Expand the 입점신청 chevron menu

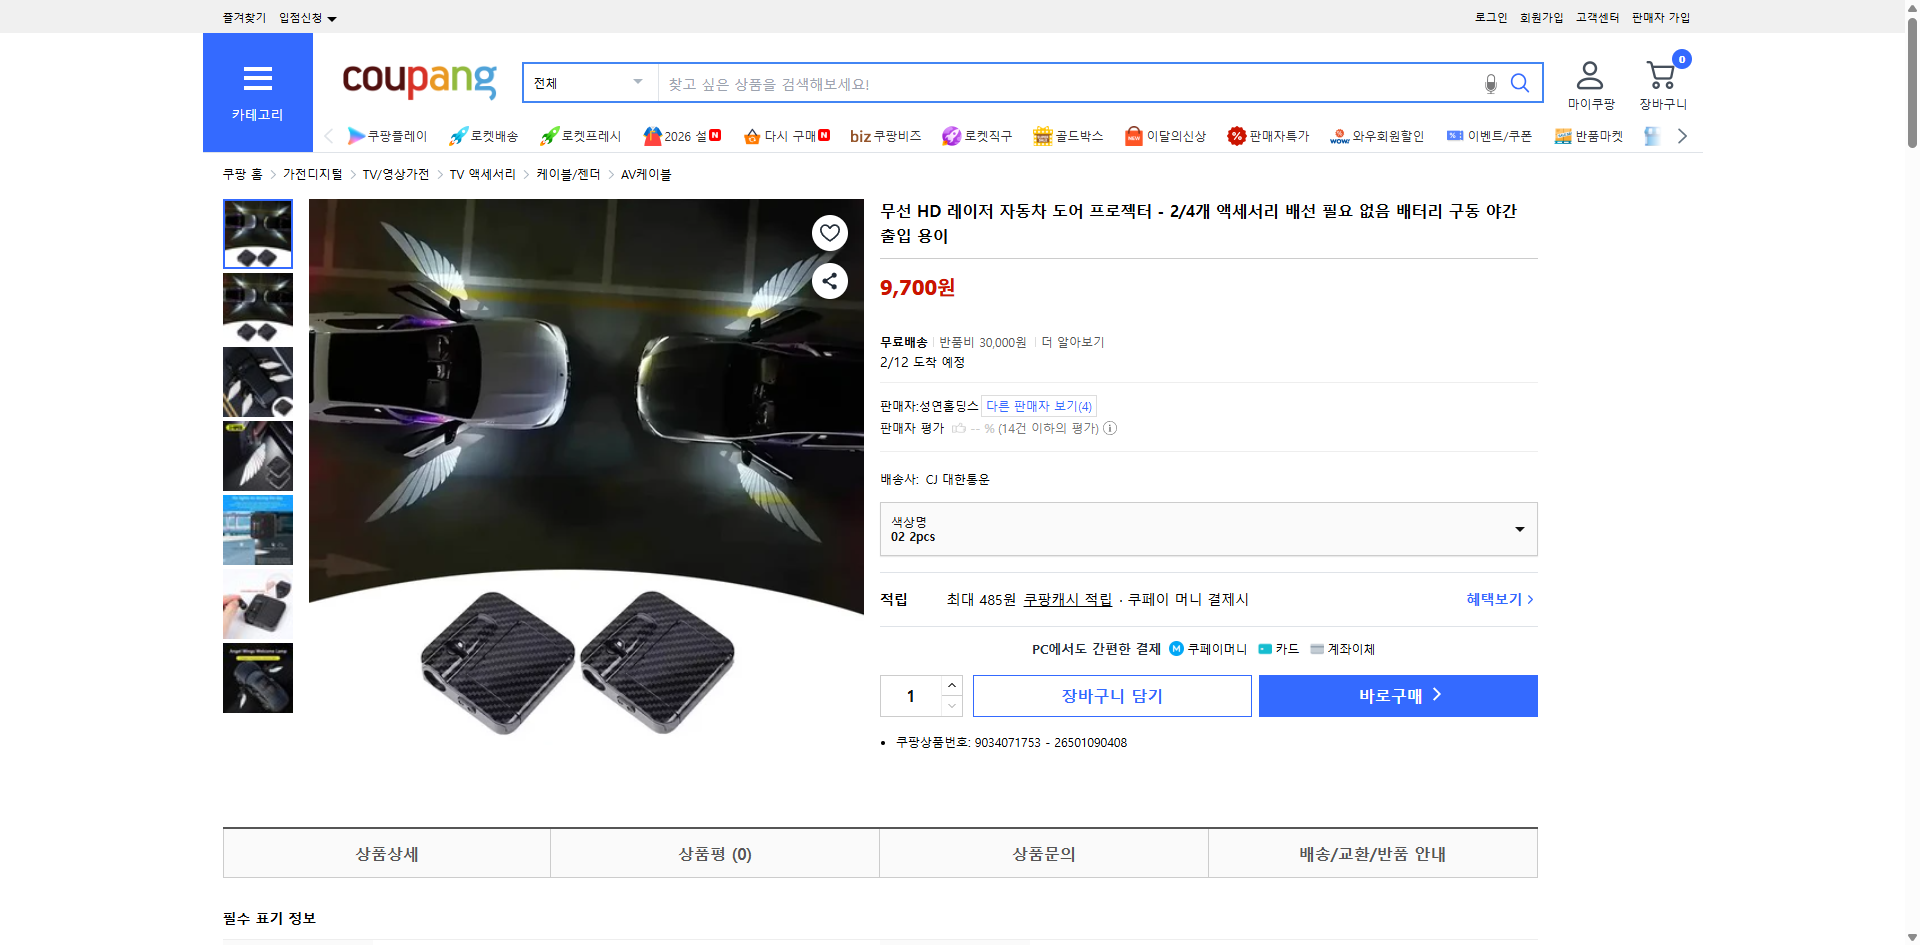pos(333,17)
